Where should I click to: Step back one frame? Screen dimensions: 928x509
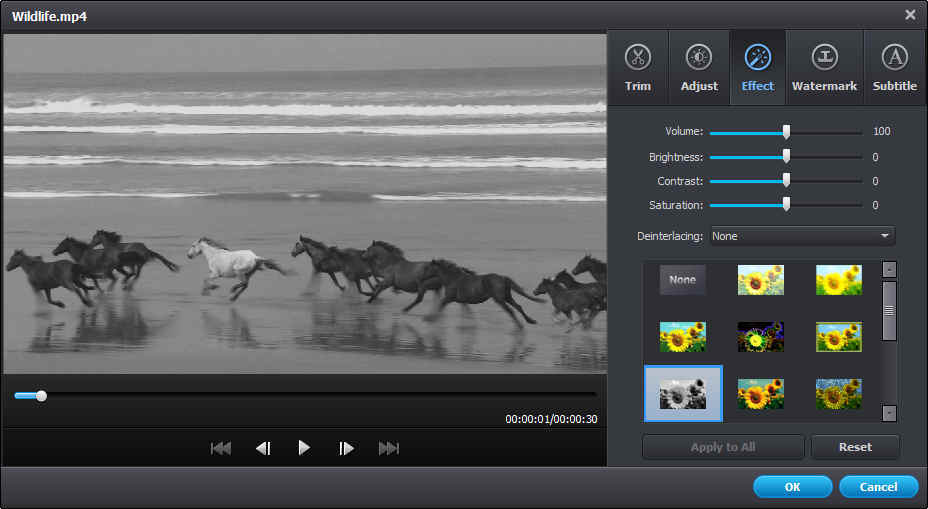(x=263, y=449)
